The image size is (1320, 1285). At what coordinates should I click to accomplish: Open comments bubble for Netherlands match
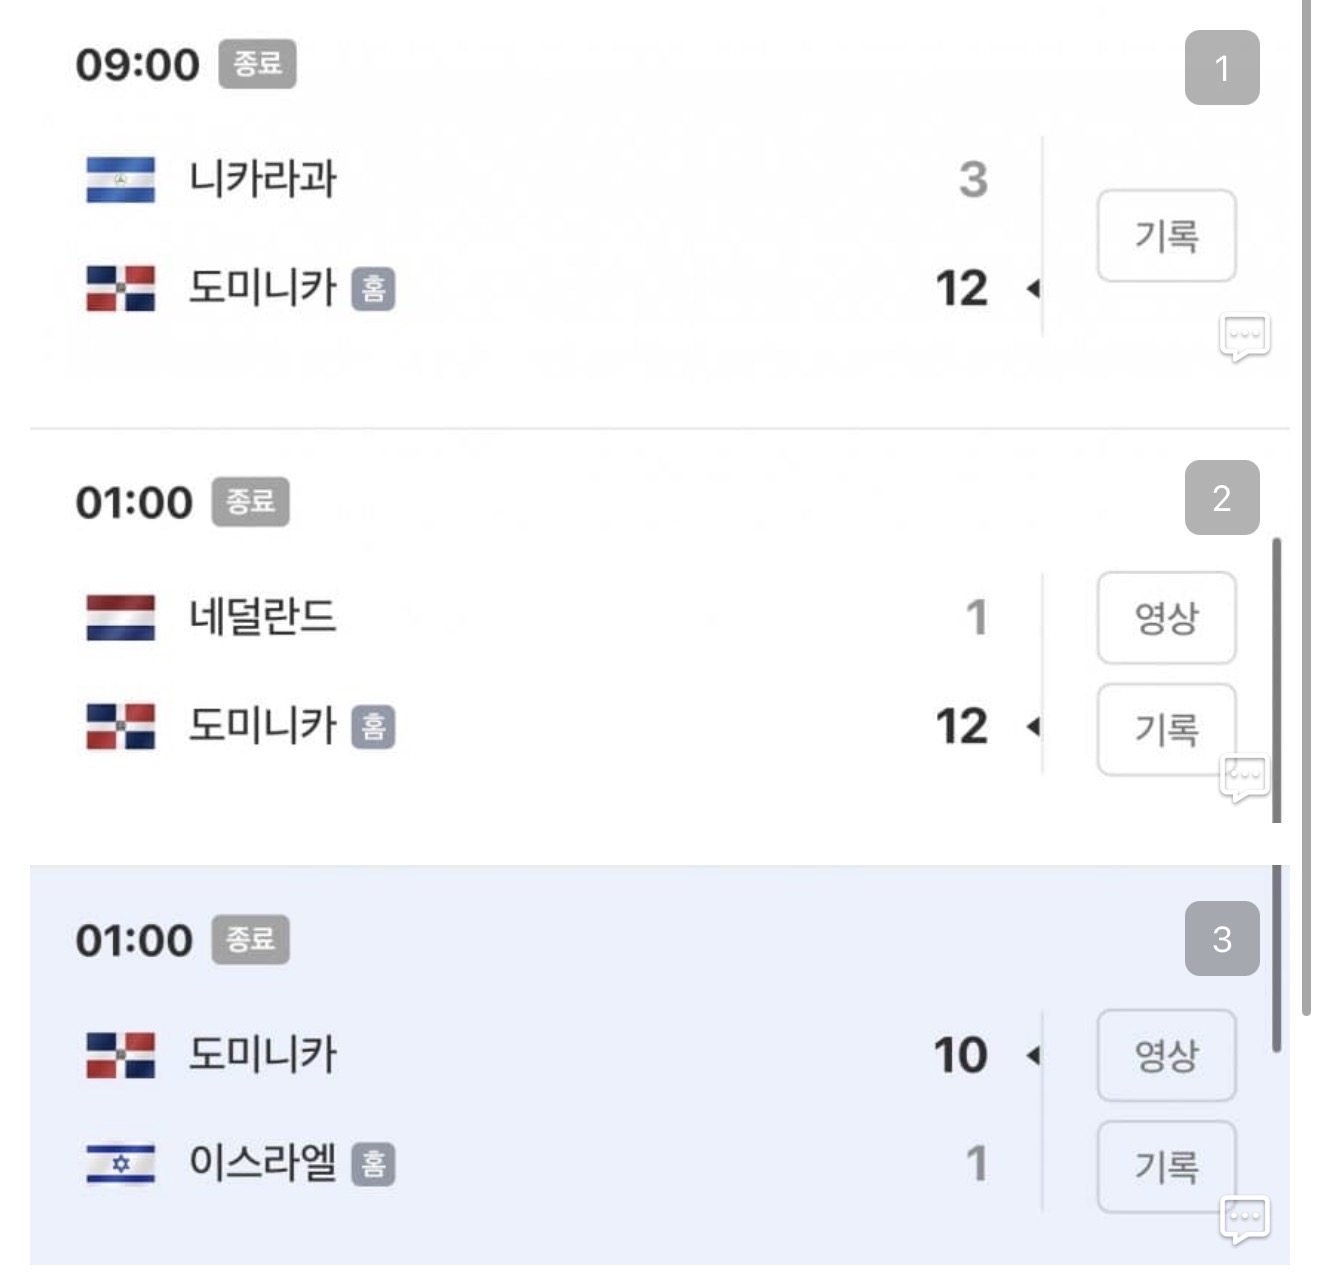coord(1244,777)
